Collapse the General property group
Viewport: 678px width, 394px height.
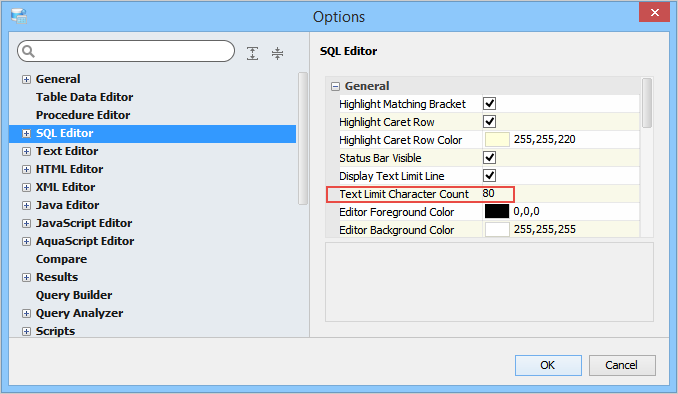click(x=335, y=86)
